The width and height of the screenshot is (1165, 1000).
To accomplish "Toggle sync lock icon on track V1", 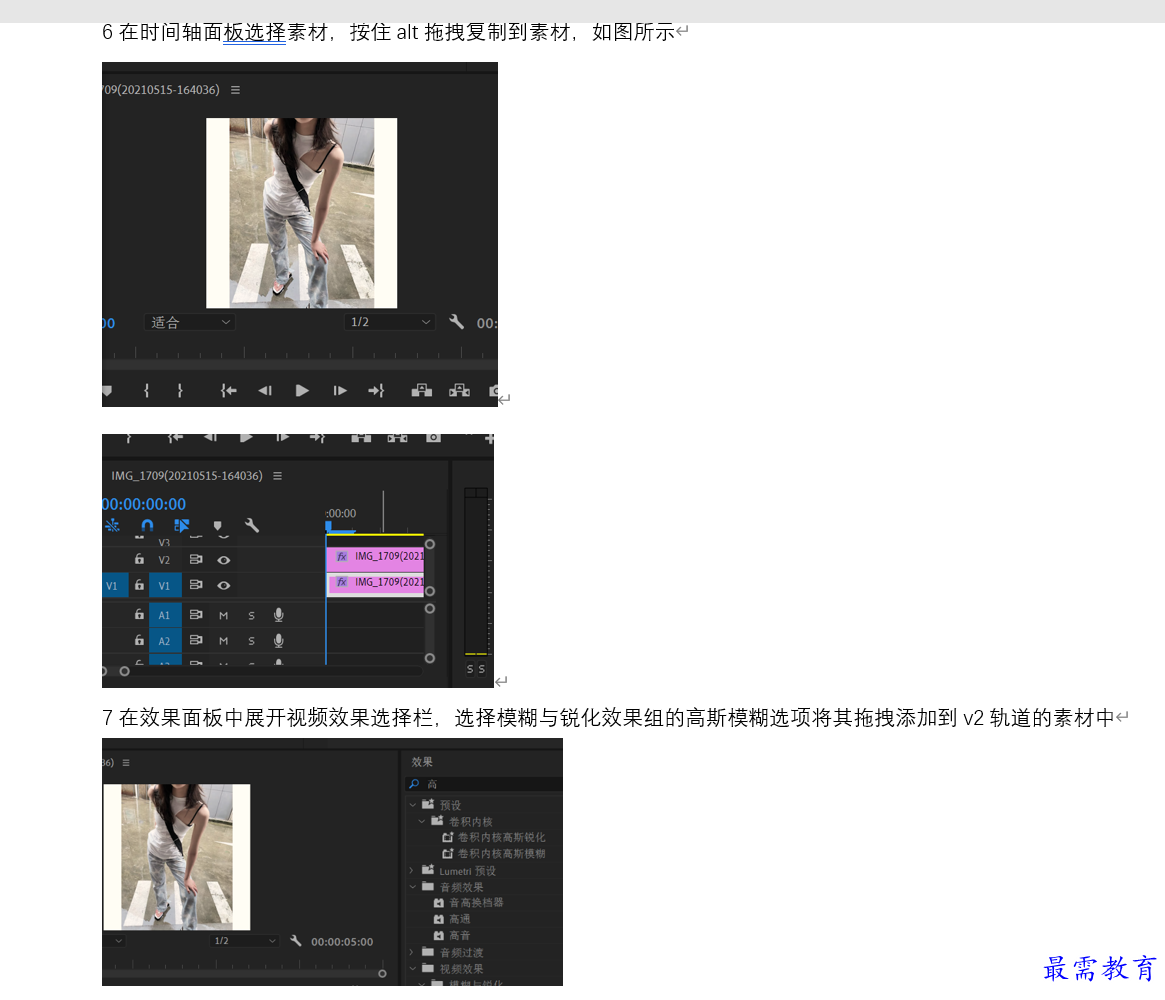I will (196, 585).
